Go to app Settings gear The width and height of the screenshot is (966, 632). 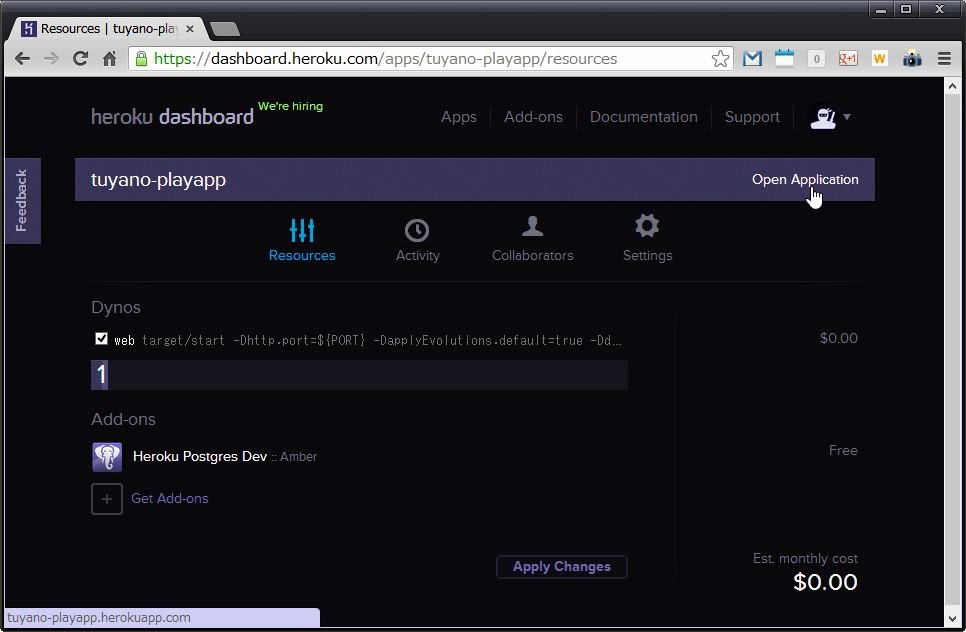pos(647,227)
